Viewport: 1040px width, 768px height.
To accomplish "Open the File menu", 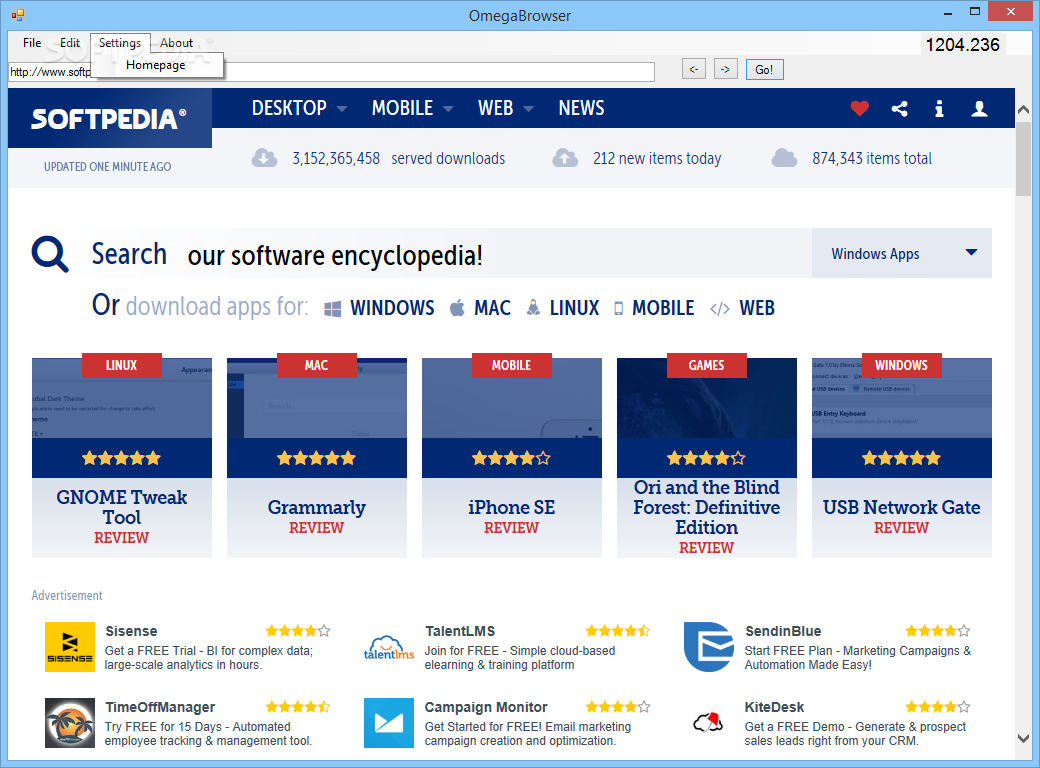I will [x=32, y=43].
